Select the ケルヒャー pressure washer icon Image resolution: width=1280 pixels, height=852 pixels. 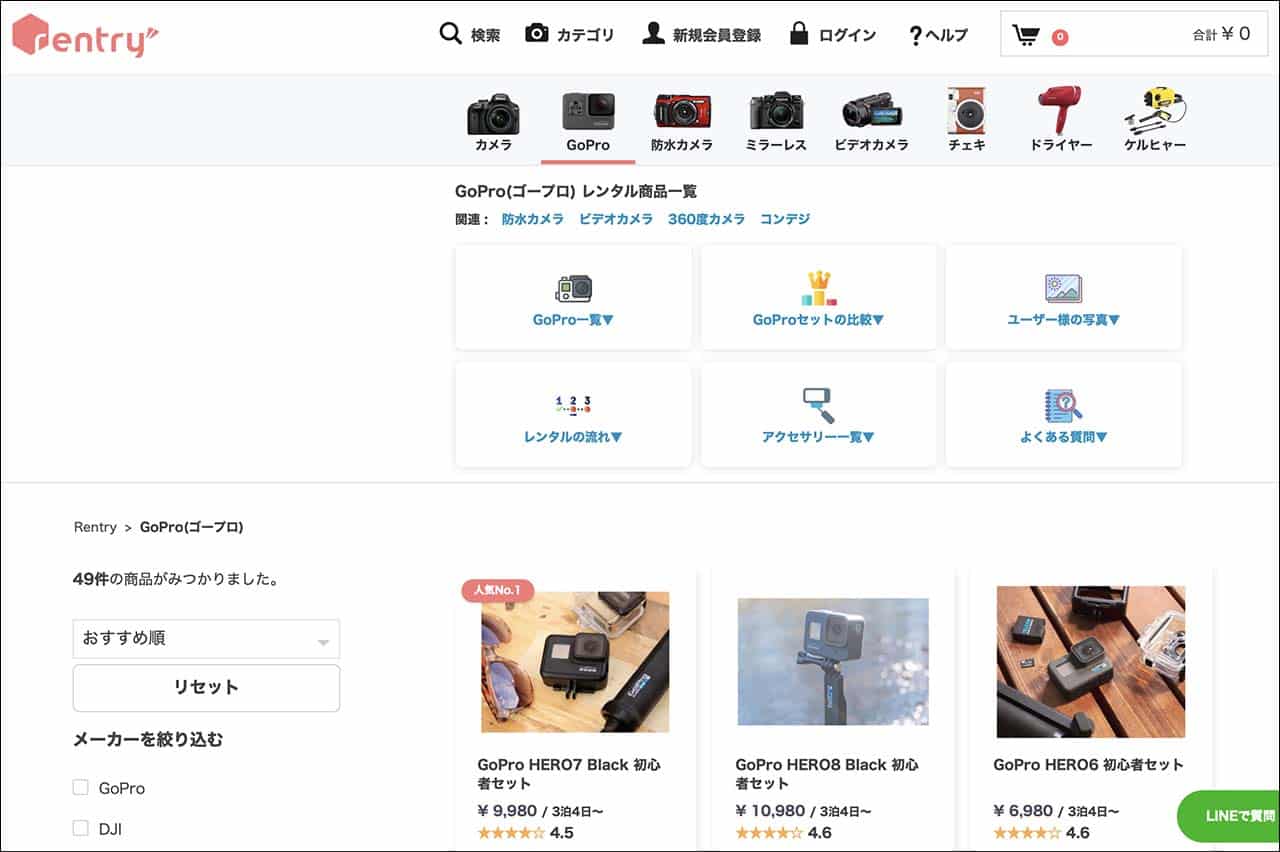pos(1155,111)
